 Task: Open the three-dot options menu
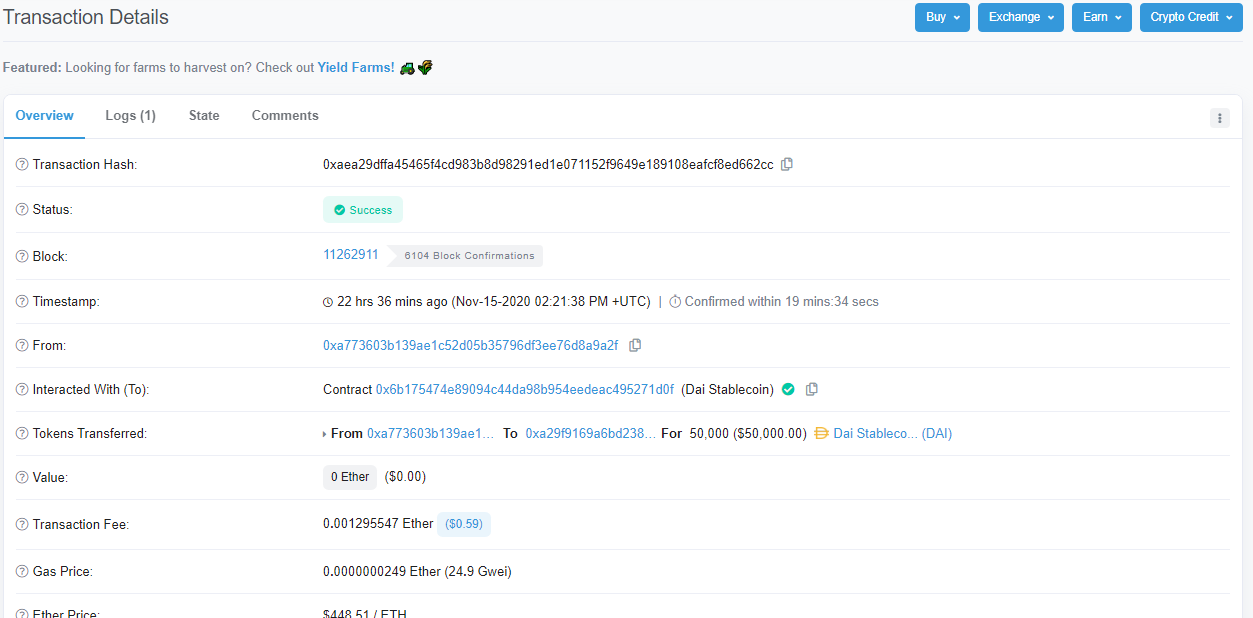pos(1219,118)
